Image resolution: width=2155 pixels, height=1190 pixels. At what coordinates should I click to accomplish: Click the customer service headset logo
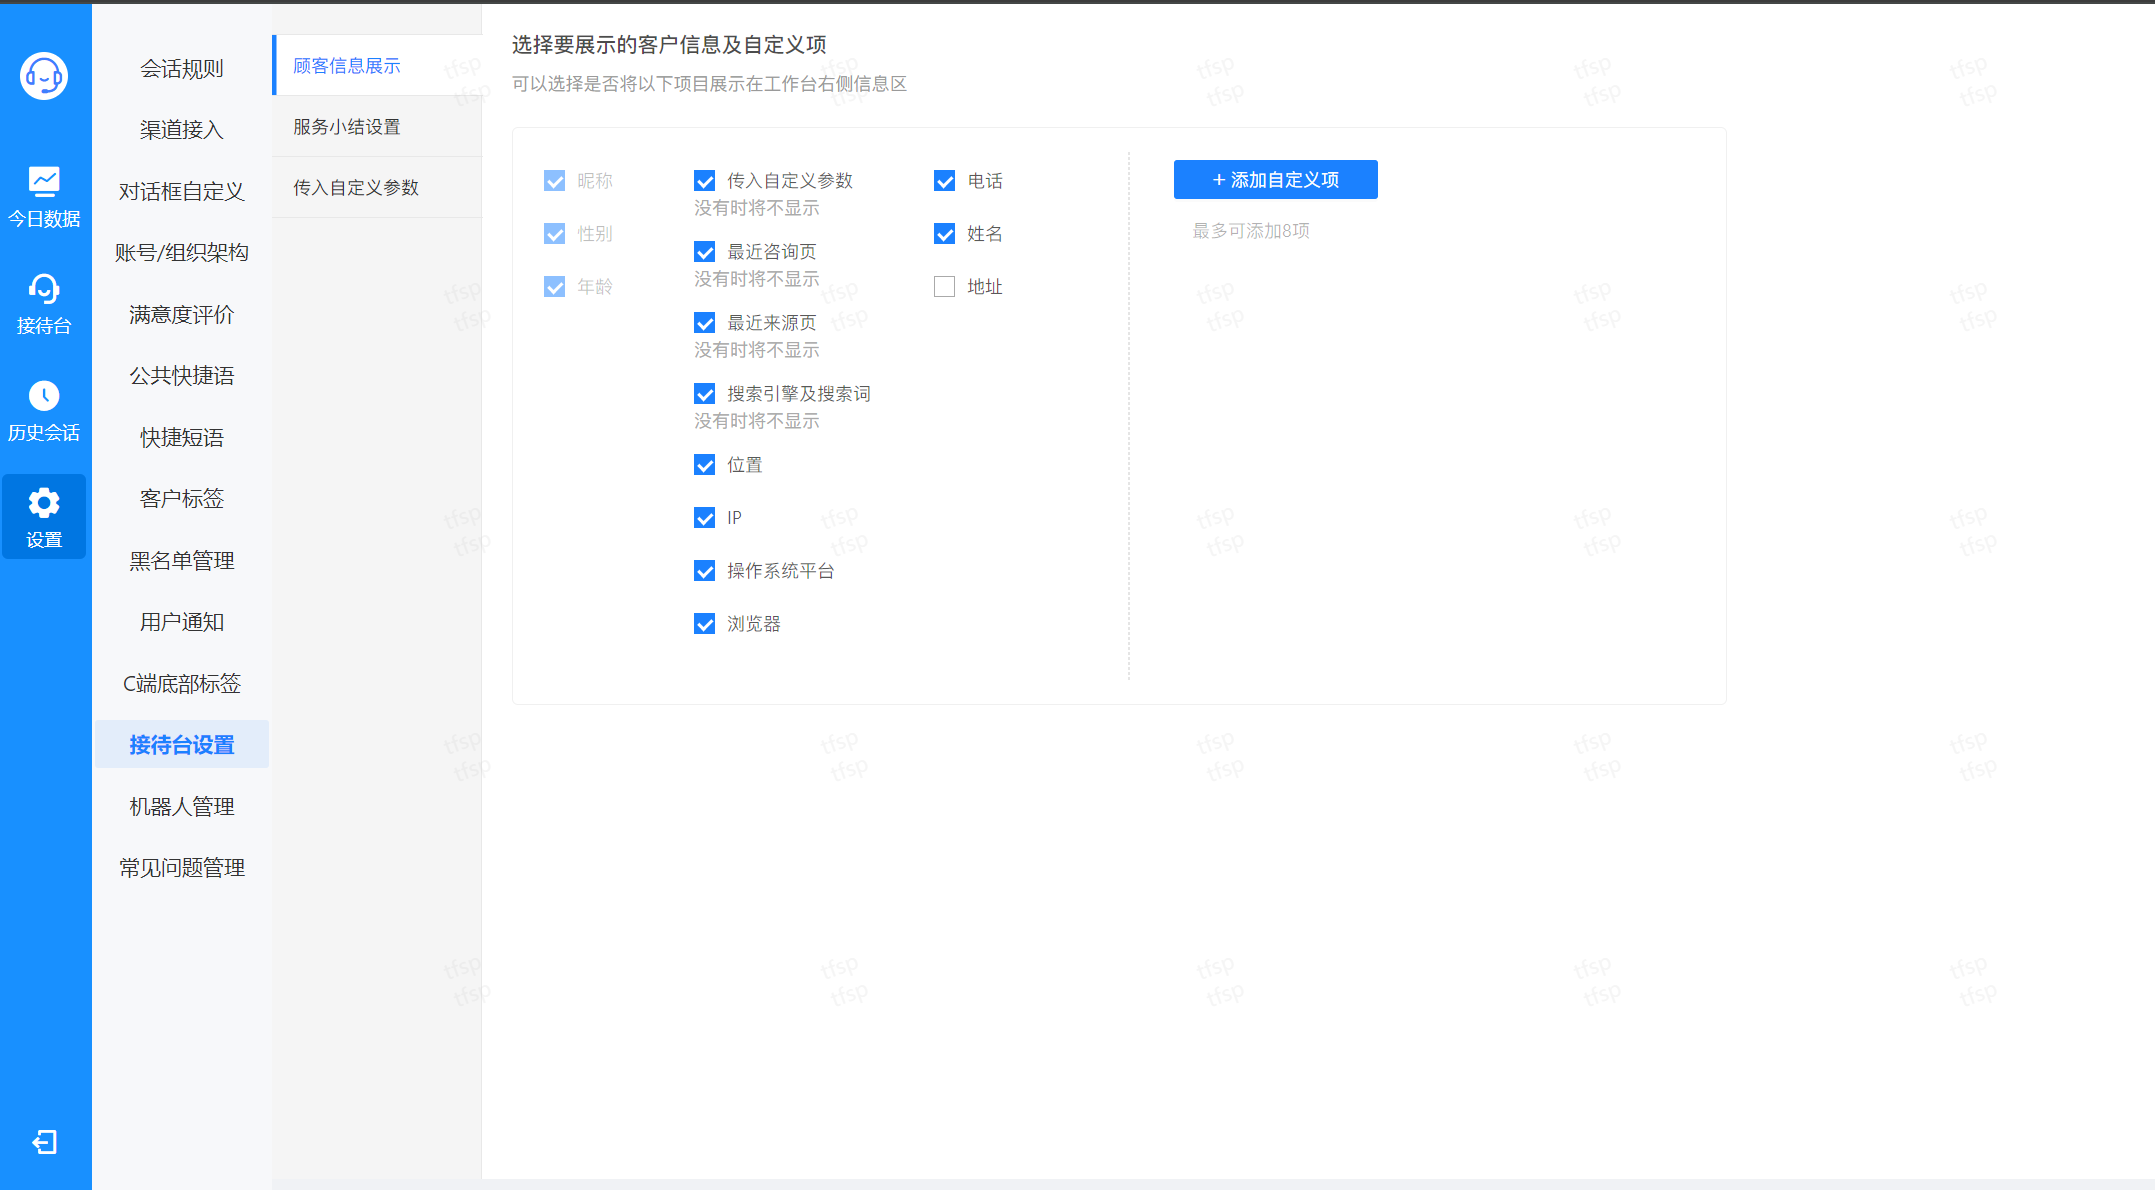tap(44, 75)
